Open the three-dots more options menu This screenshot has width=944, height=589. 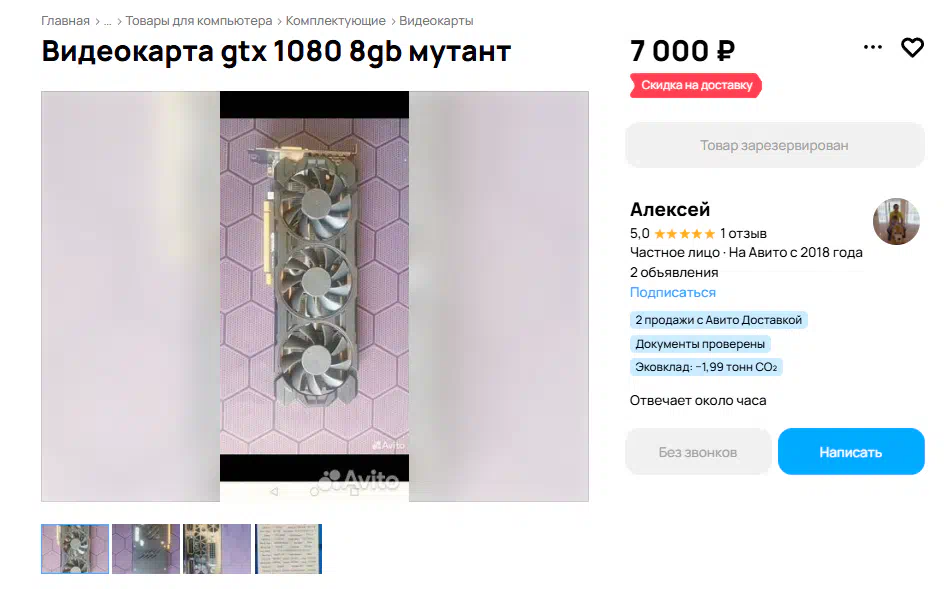tap(872, 47)
